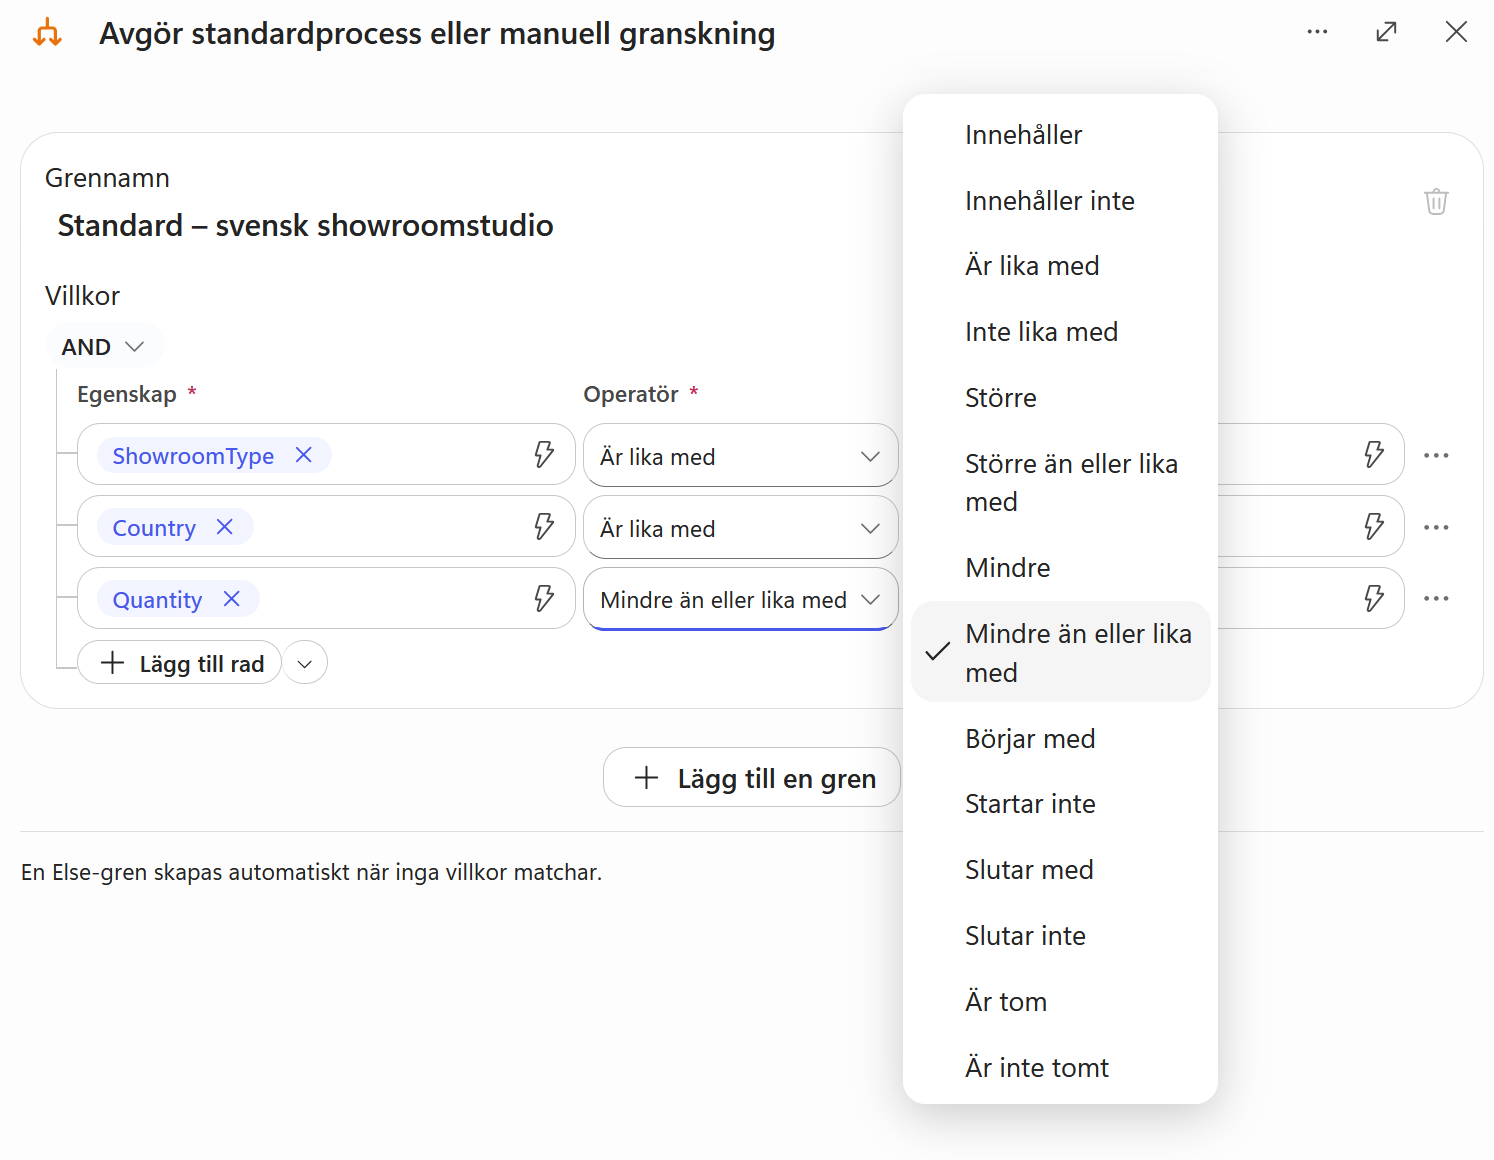Image resolution: width=1494 pixels, height=1160 pixels.
Task: Open more options for Quantity row
Action: [x=1436, y=599]
